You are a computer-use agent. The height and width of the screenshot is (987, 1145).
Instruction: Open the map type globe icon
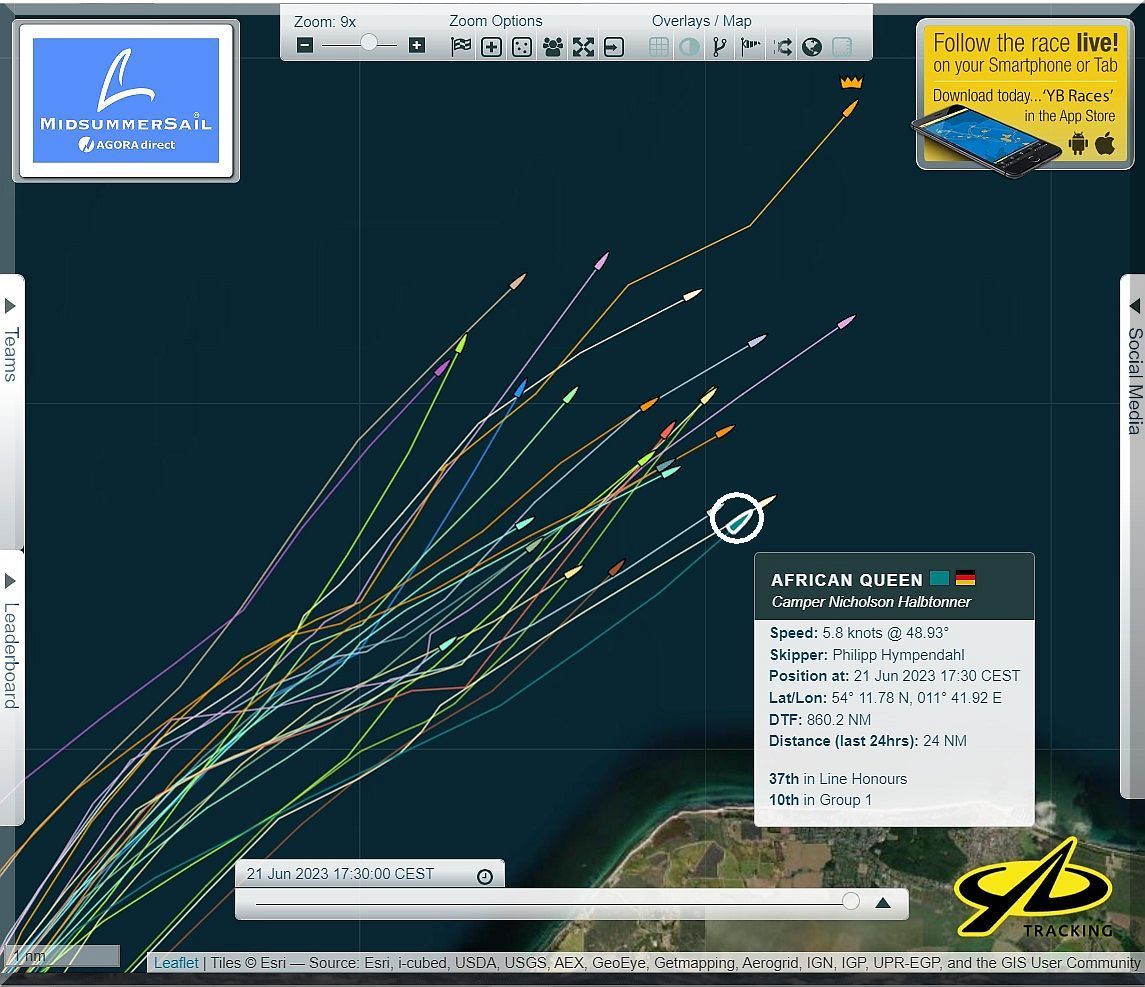[812, 46]
